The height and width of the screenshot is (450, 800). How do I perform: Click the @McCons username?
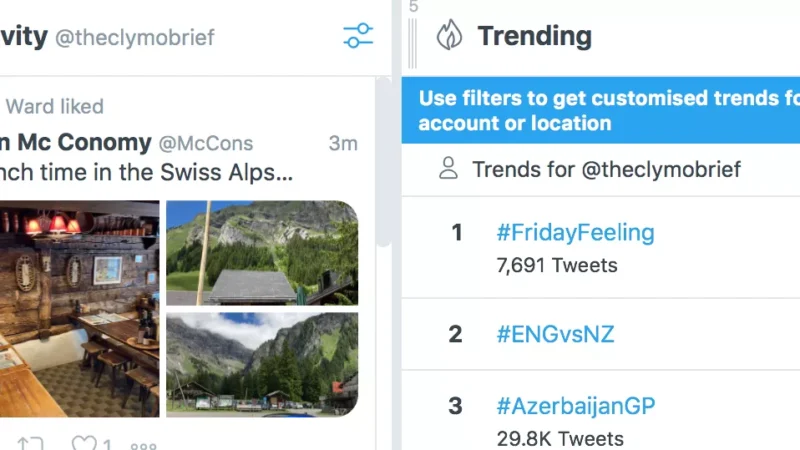(x=207, y=143)
